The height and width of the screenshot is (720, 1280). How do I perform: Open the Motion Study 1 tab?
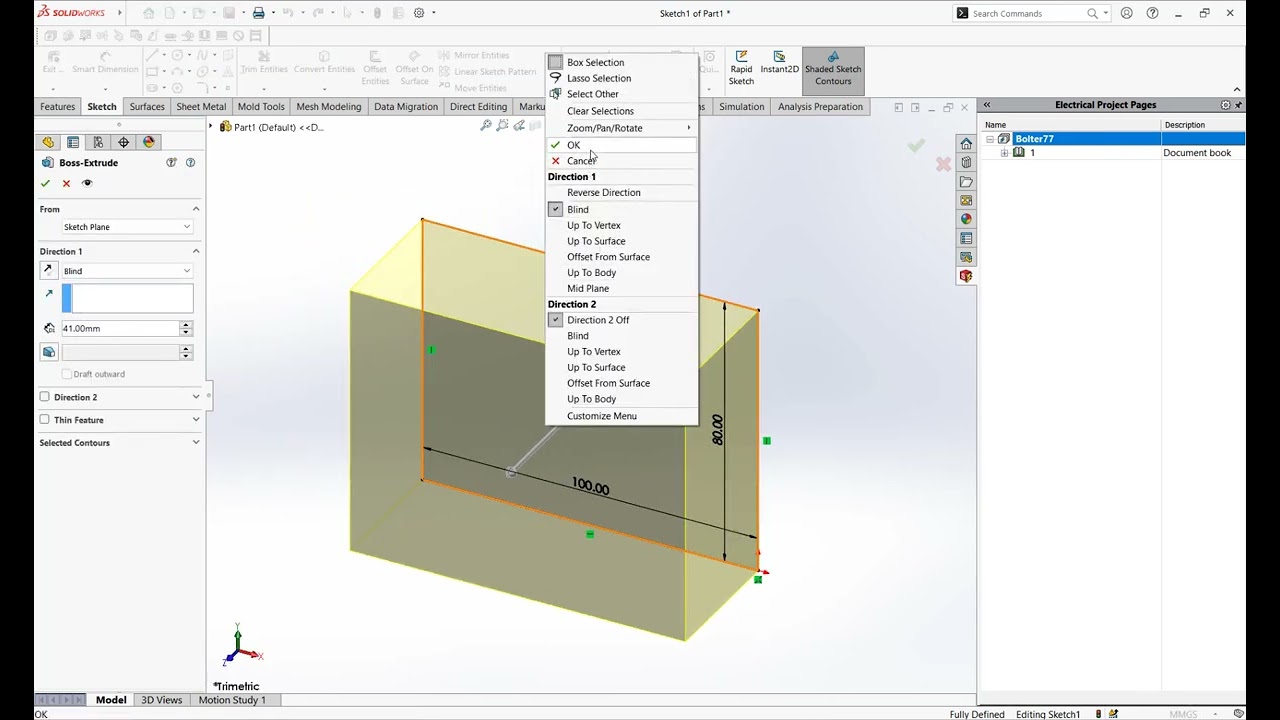pyautogui.click(x=232, y=700)
